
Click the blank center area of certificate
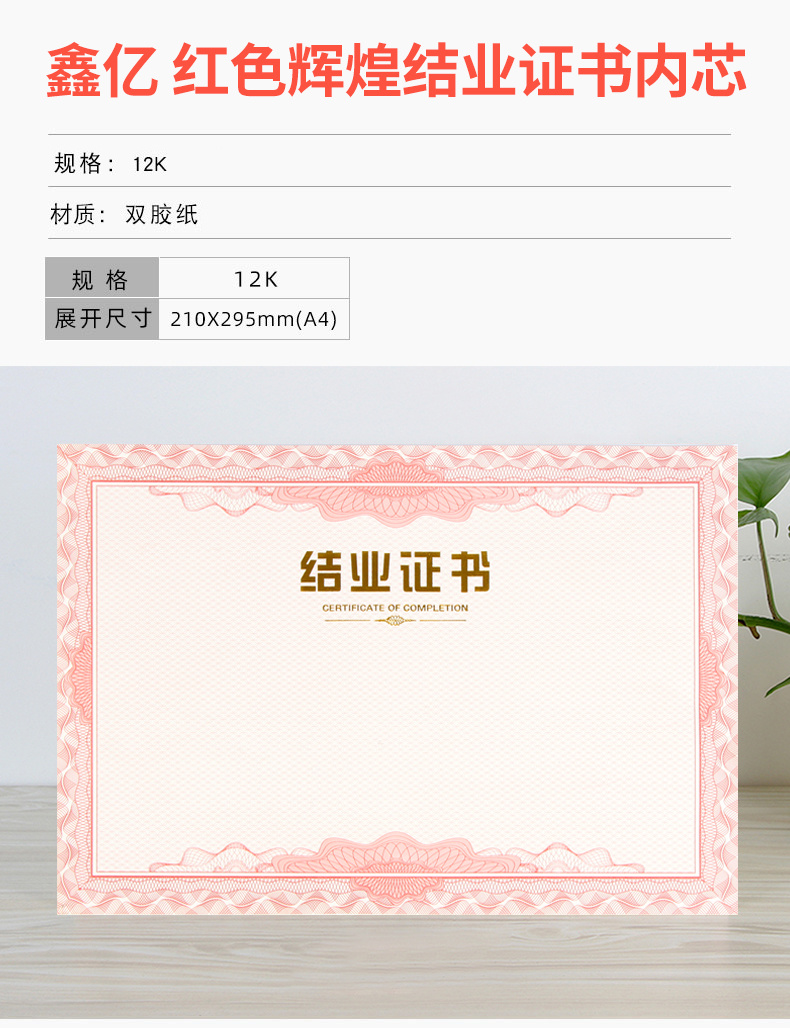pos(395,728)
